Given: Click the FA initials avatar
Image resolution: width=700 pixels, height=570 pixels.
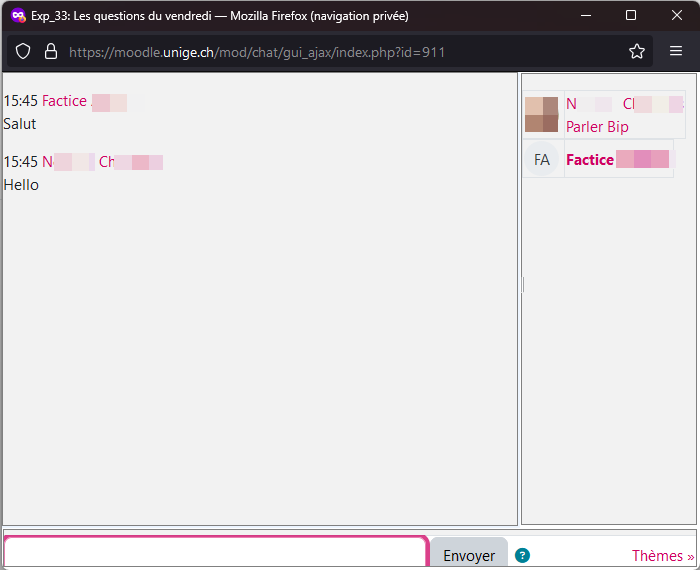Looking at the screenshot, I should [542, 159].
